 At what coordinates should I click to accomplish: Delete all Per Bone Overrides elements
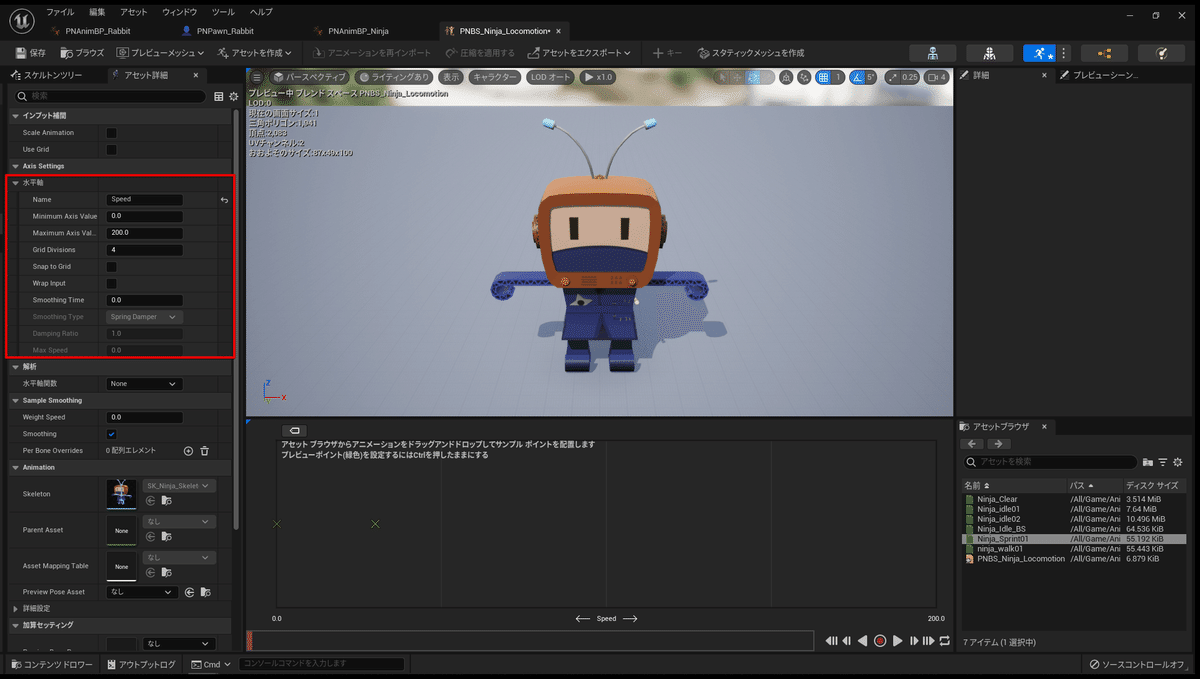(x=205, y=451)
